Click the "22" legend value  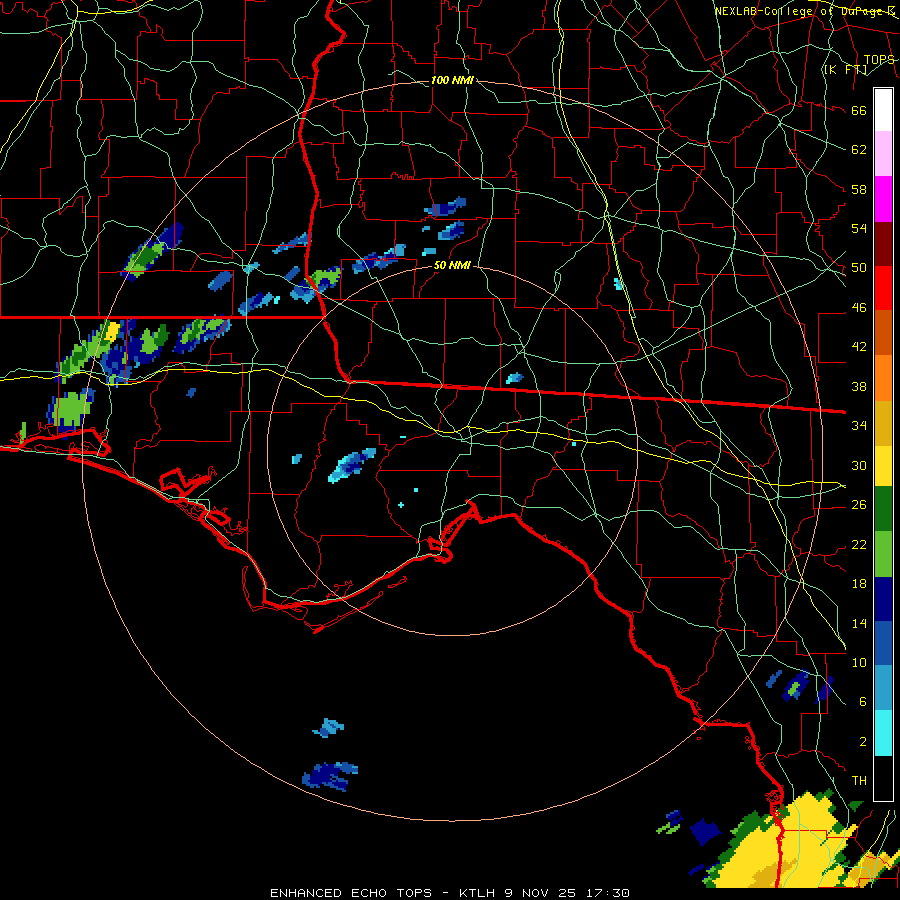pos(859,544)
